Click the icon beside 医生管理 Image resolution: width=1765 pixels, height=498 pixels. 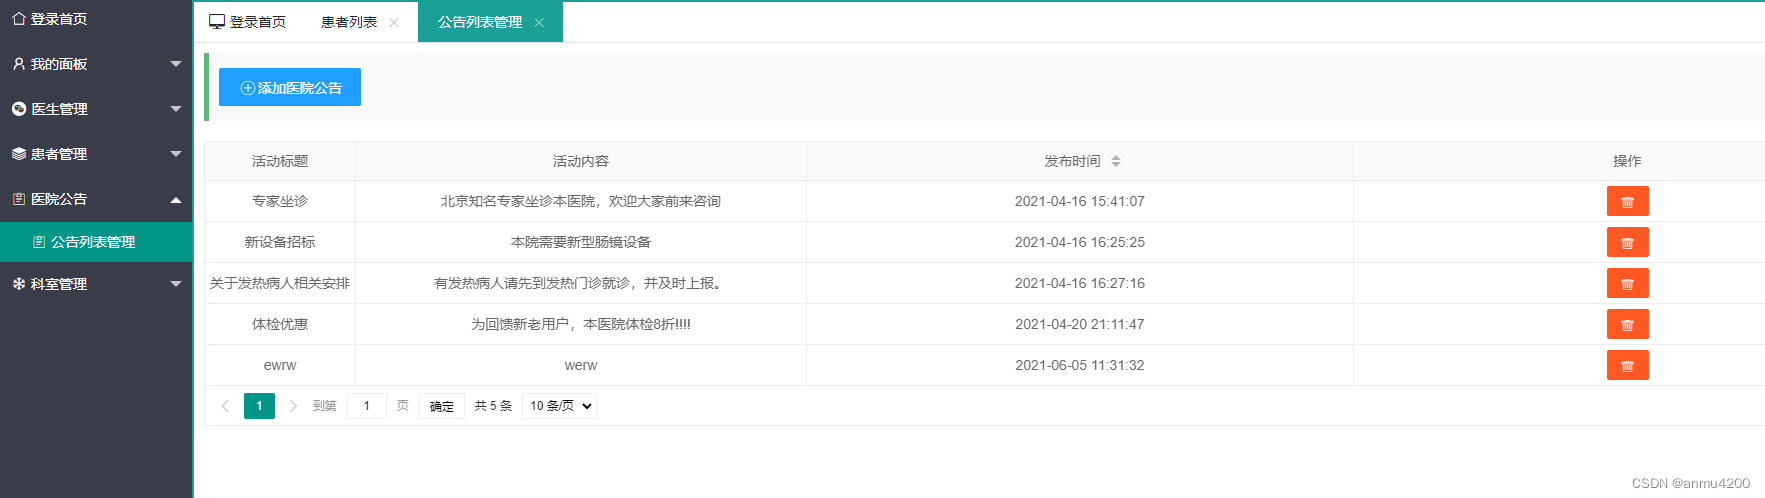click(x=18, y=109)
